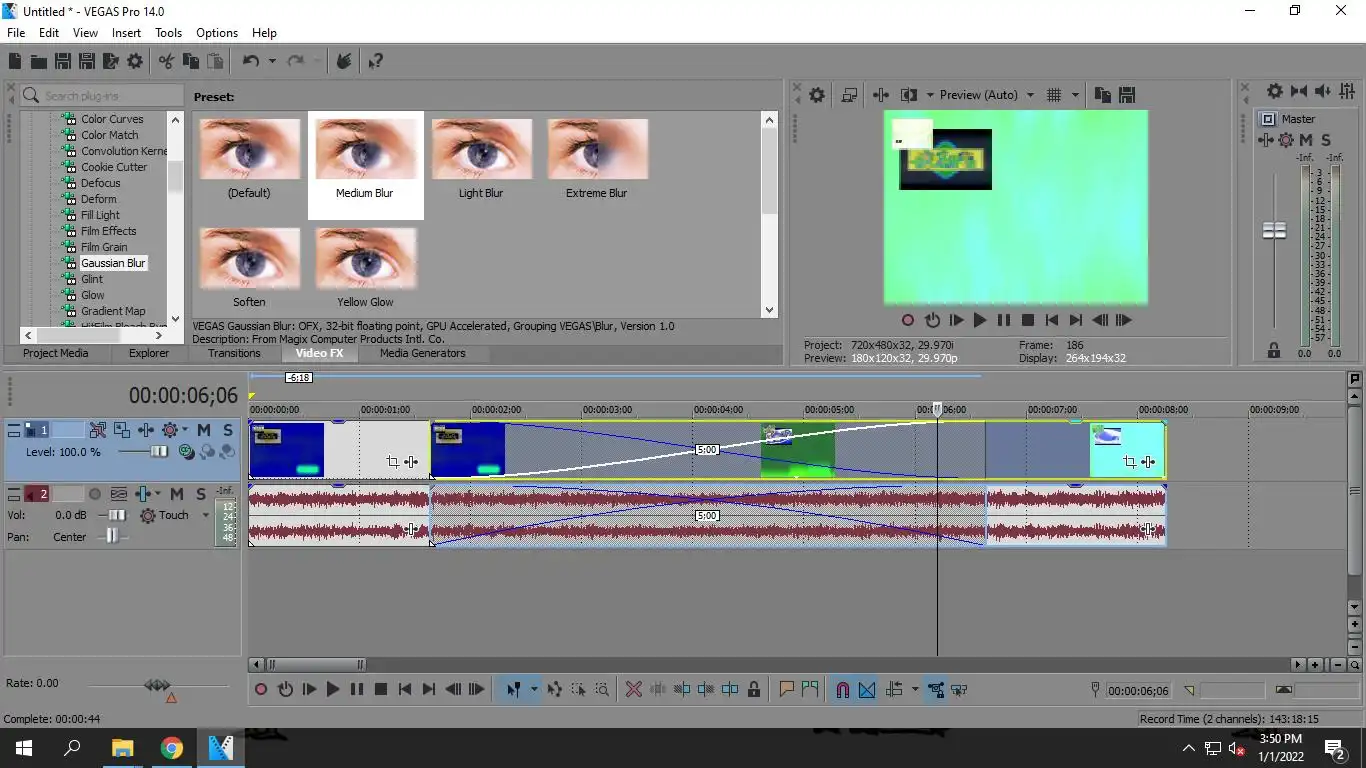Mute video track 1
Image resolution: width=1366 pixels, height=768 pixels.
pos(204,430)
